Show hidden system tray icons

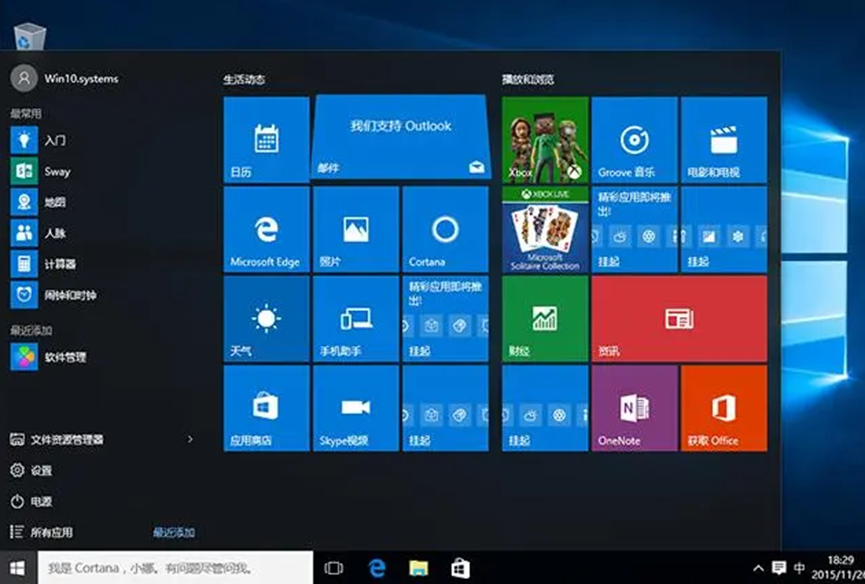click(x=759, y=568)
